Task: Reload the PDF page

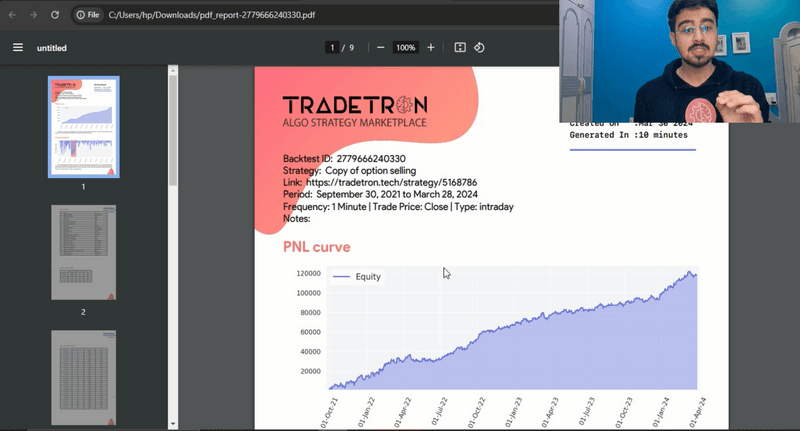Action: point(54,15)
